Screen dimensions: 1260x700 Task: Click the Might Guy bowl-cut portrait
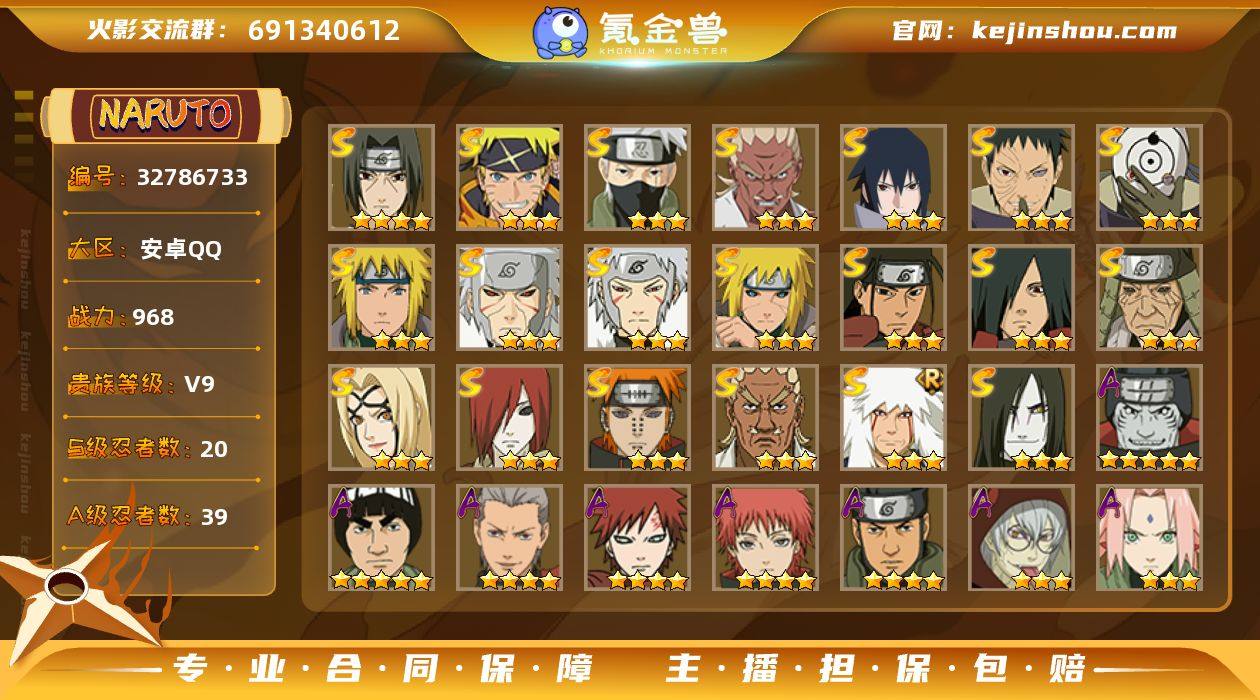pyautogui.click(x=381, y=538)
